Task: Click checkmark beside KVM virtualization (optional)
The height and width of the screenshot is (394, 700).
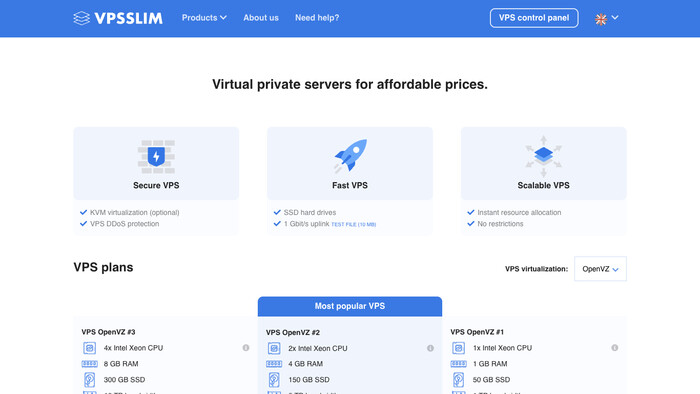Action: pyautogui.click(x=83, y=212)
